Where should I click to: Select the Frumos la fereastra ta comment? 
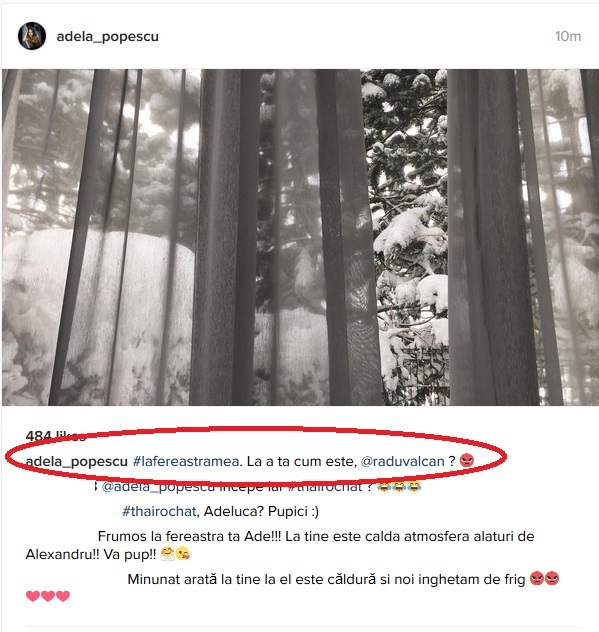[280, 545]
